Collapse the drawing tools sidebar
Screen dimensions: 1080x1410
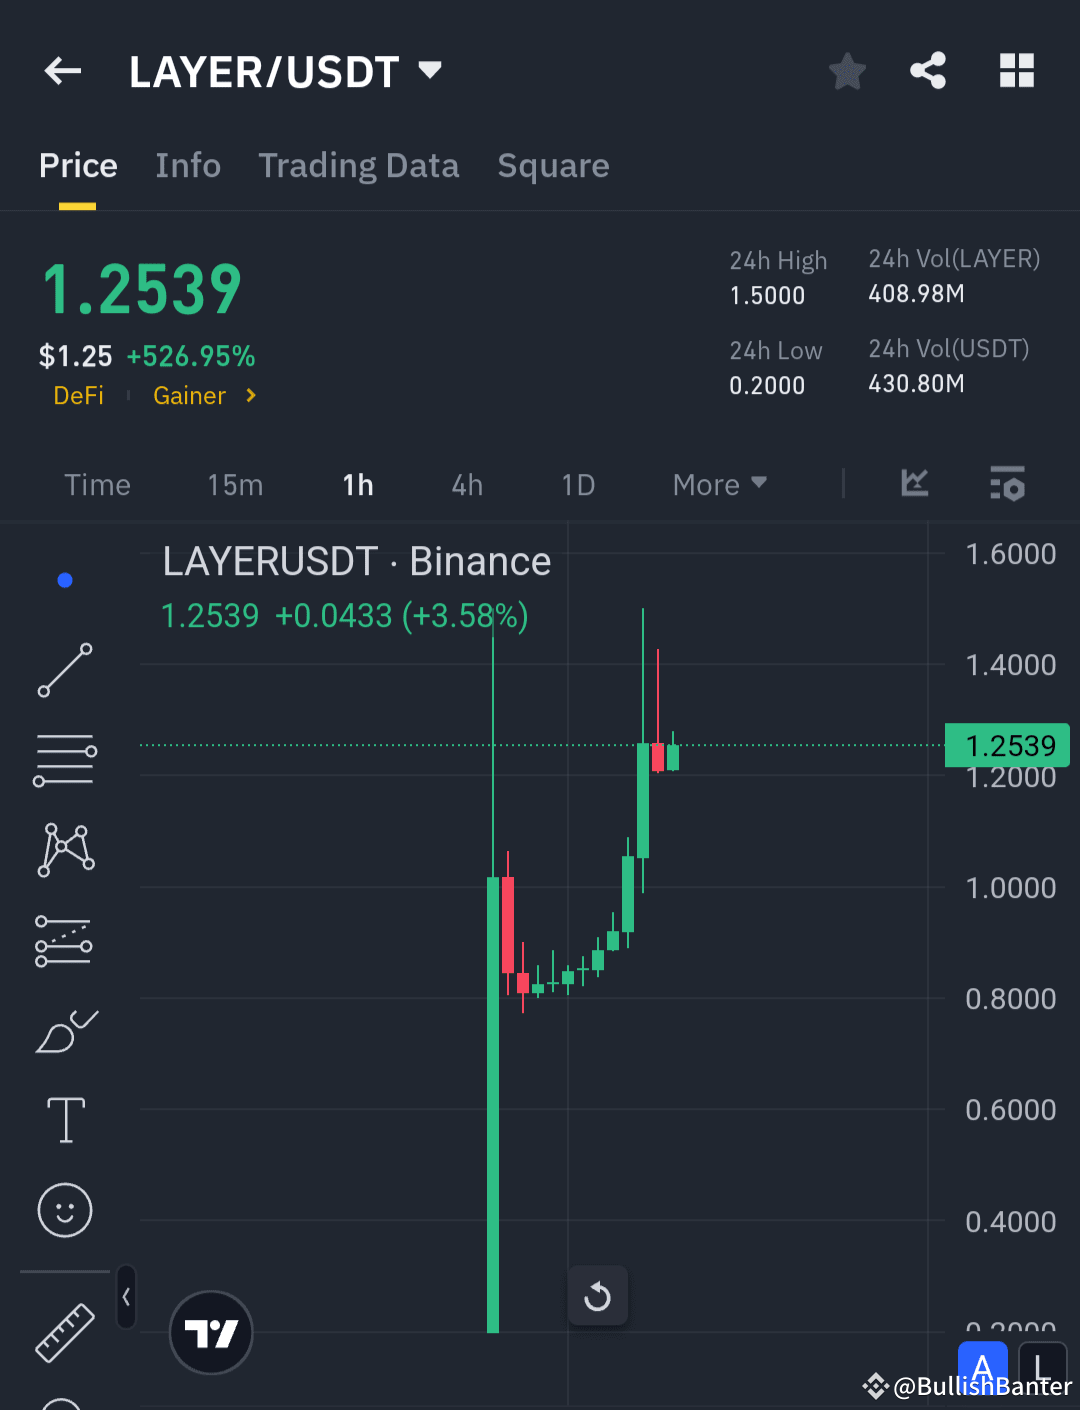coord(126,1296)
